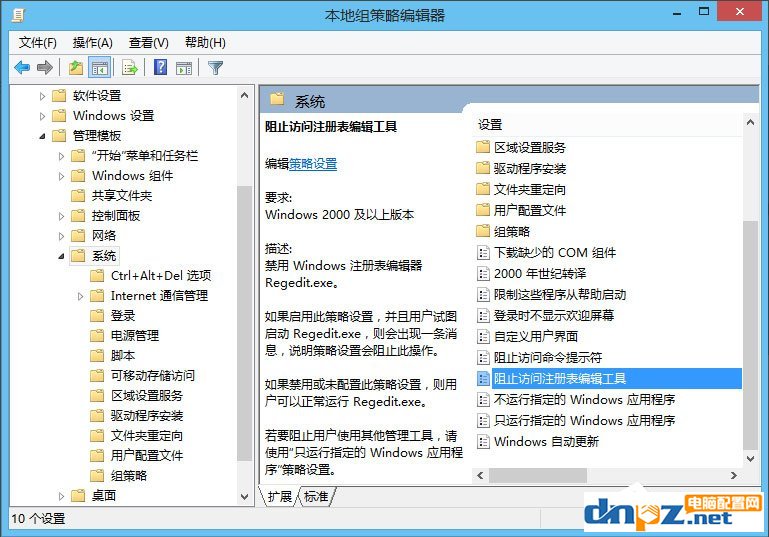Image resolution: width=769 pixels, height=537 pixels.
Task: Toggle the Show/Hide action pane icon
Action: tap(184, 68)
